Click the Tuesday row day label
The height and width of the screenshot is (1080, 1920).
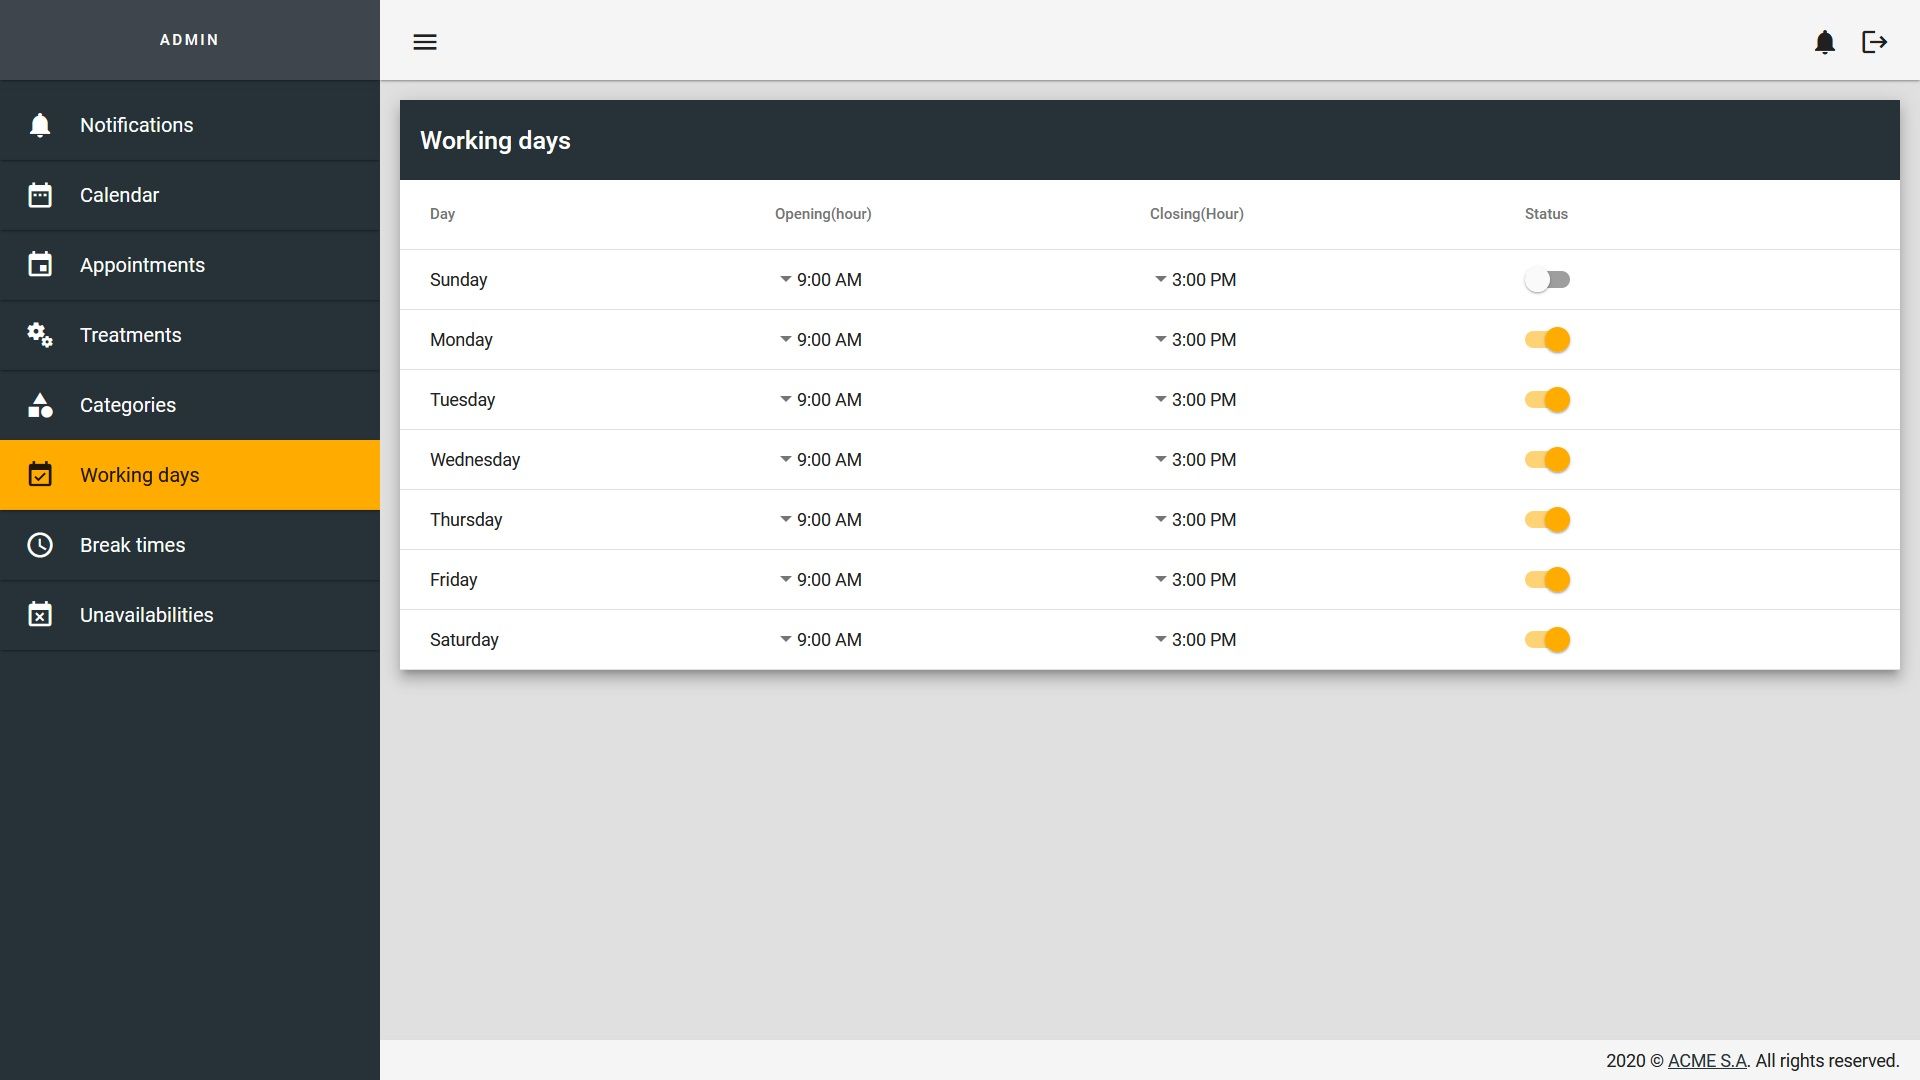(462, 400)
